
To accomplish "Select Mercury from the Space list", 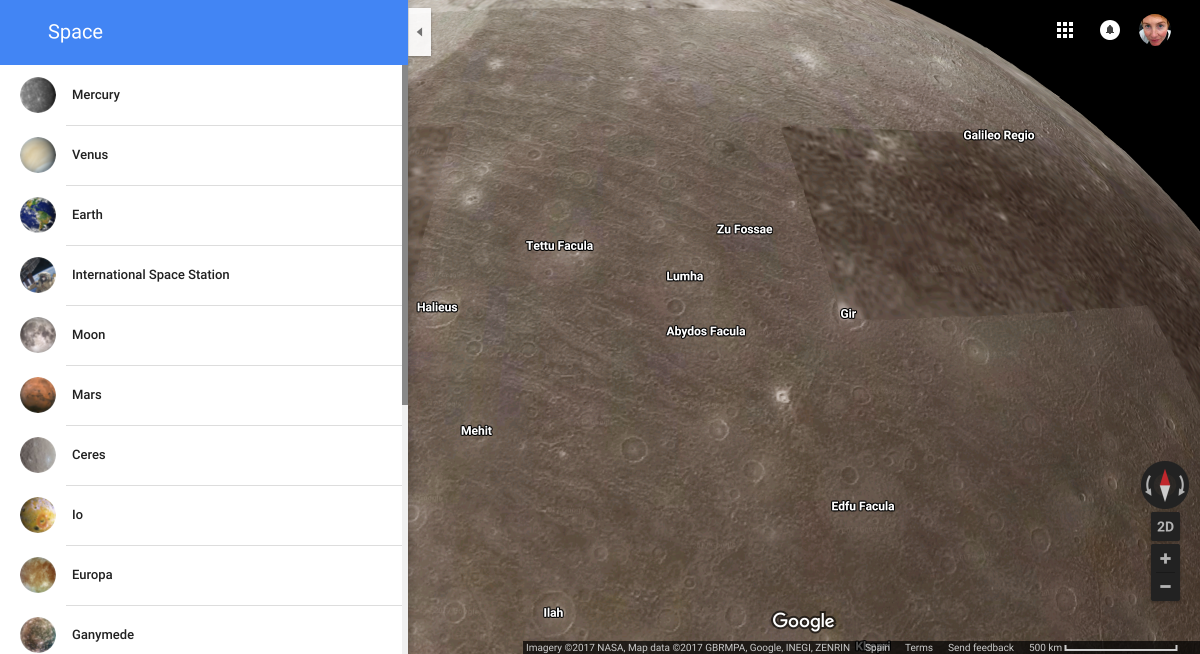I will [x=96, y=95].
